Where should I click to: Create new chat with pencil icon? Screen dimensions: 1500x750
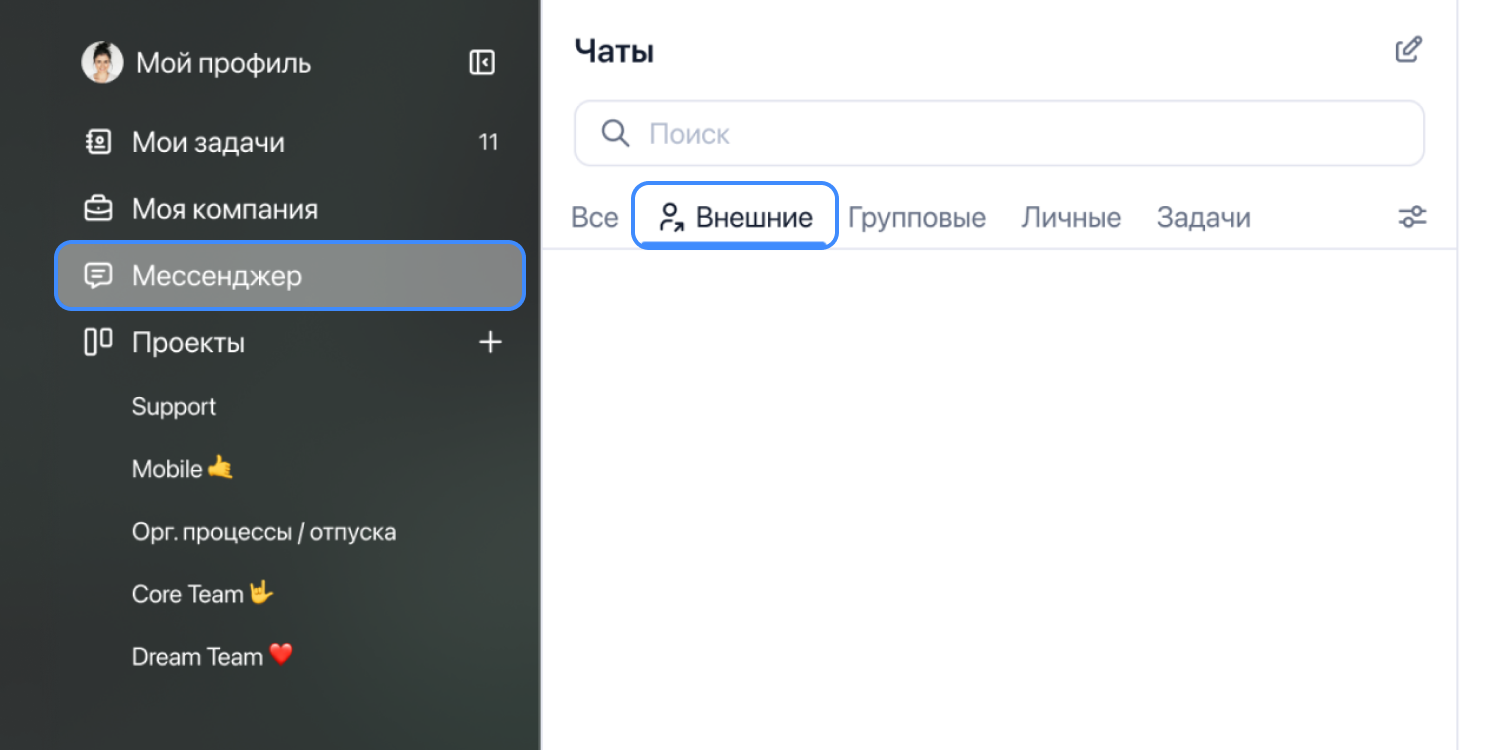click(x=1408, y=50)
